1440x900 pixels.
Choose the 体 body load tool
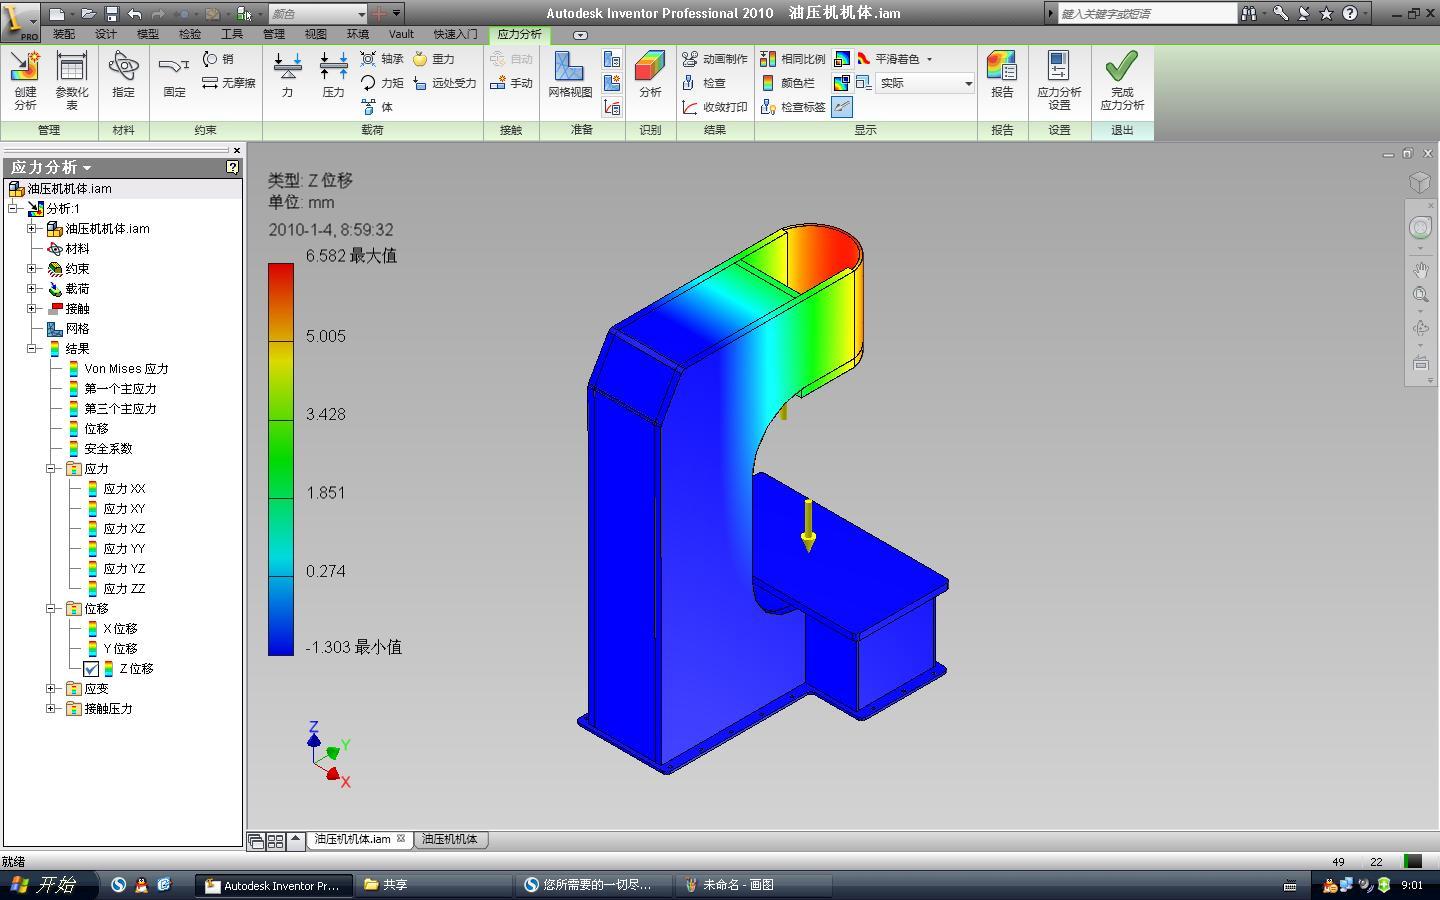point(377,107)
